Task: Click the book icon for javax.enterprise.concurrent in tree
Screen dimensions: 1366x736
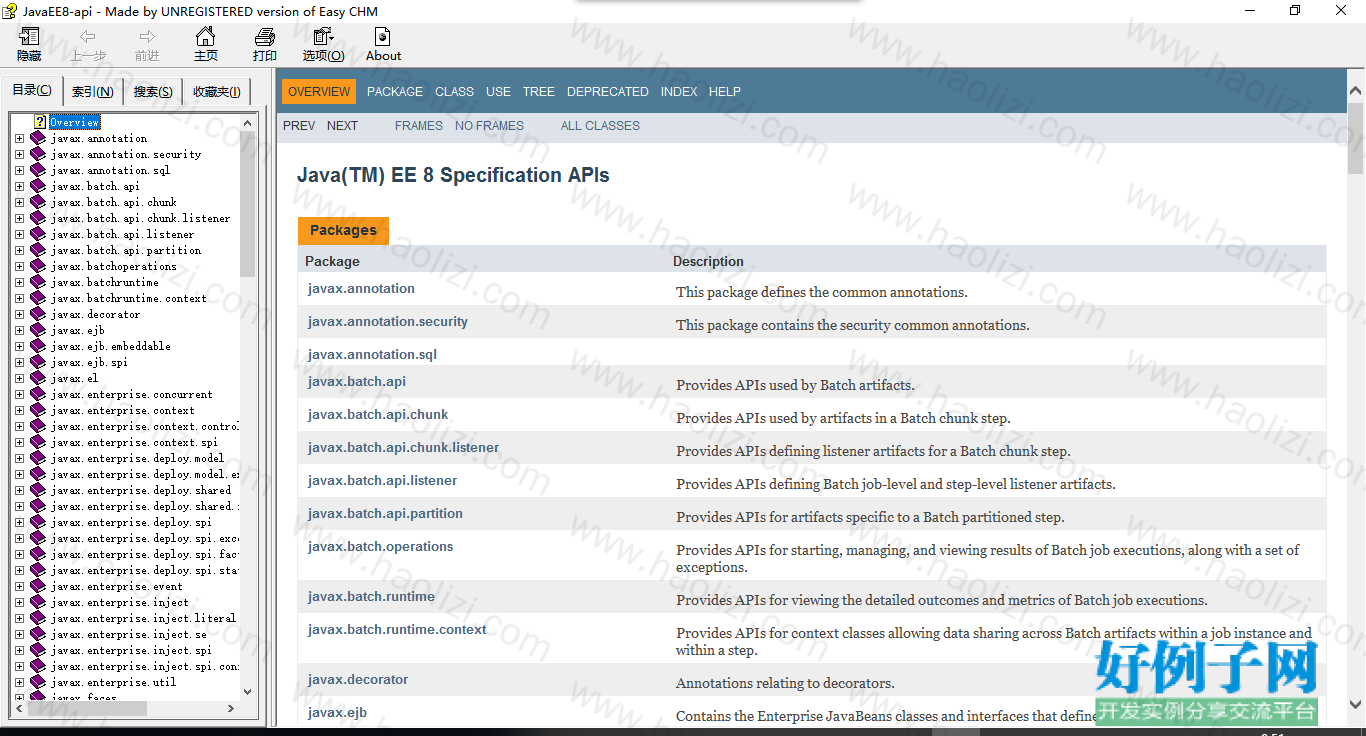Action: [x=38, y=394]
